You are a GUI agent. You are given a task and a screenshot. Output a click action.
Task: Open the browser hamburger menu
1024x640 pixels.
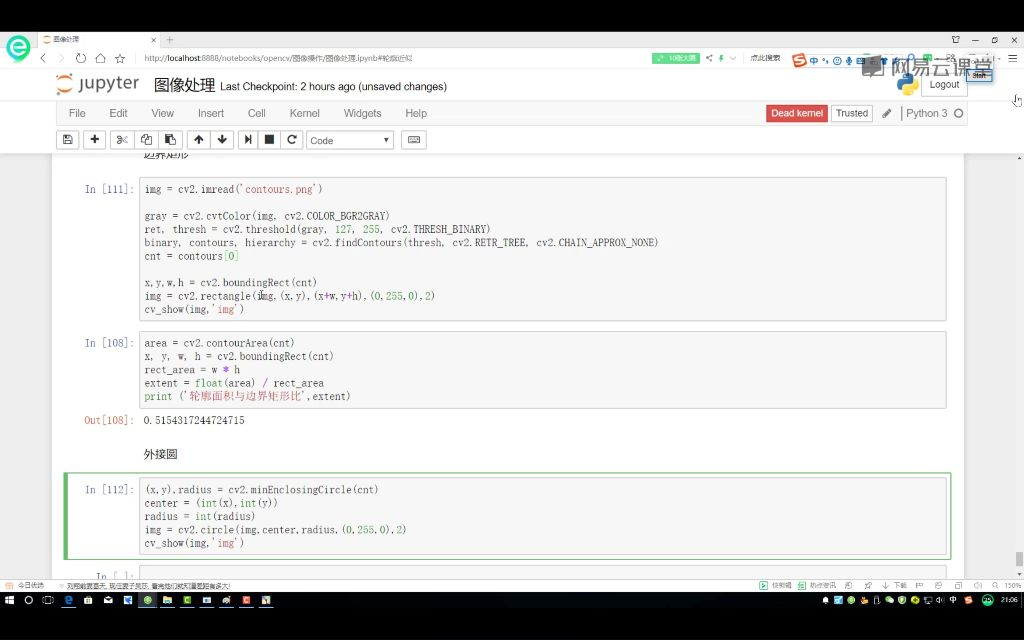click(1012, 58)
